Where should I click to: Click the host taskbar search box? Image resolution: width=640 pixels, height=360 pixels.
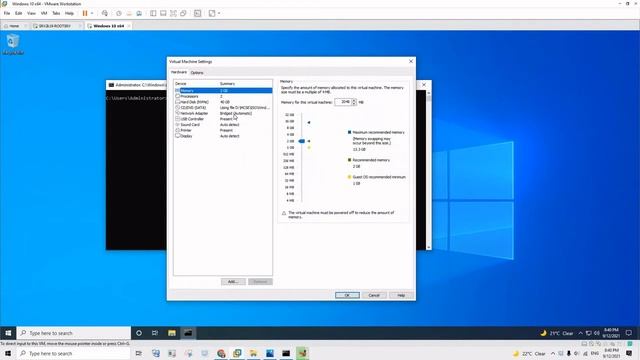[74, 353]
